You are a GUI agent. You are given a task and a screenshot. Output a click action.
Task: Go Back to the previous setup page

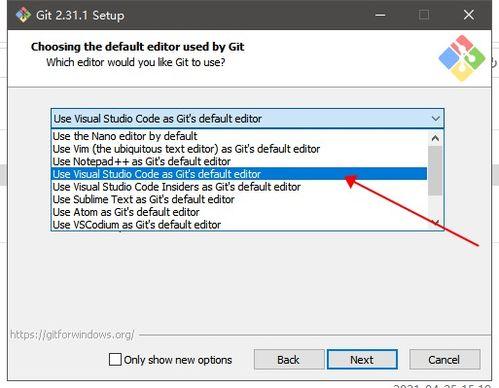(x=289, y=359)
